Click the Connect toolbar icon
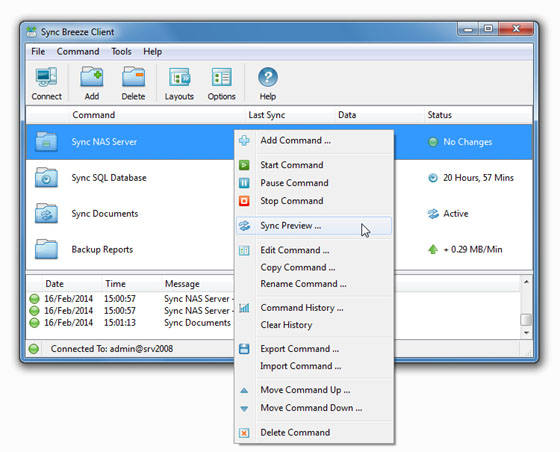 point(46,77)
